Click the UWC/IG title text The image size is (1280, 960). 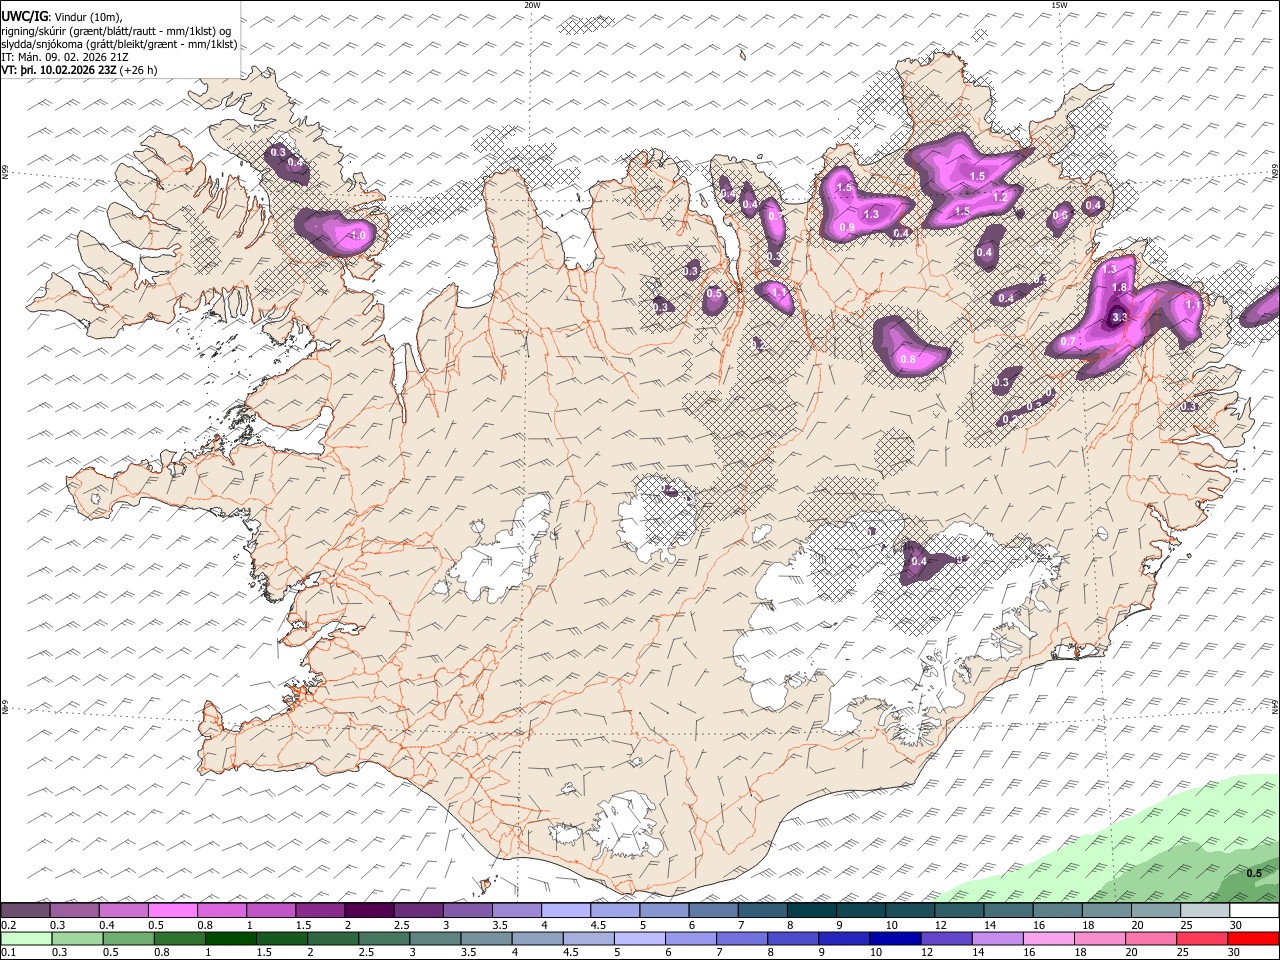[23, 16]
